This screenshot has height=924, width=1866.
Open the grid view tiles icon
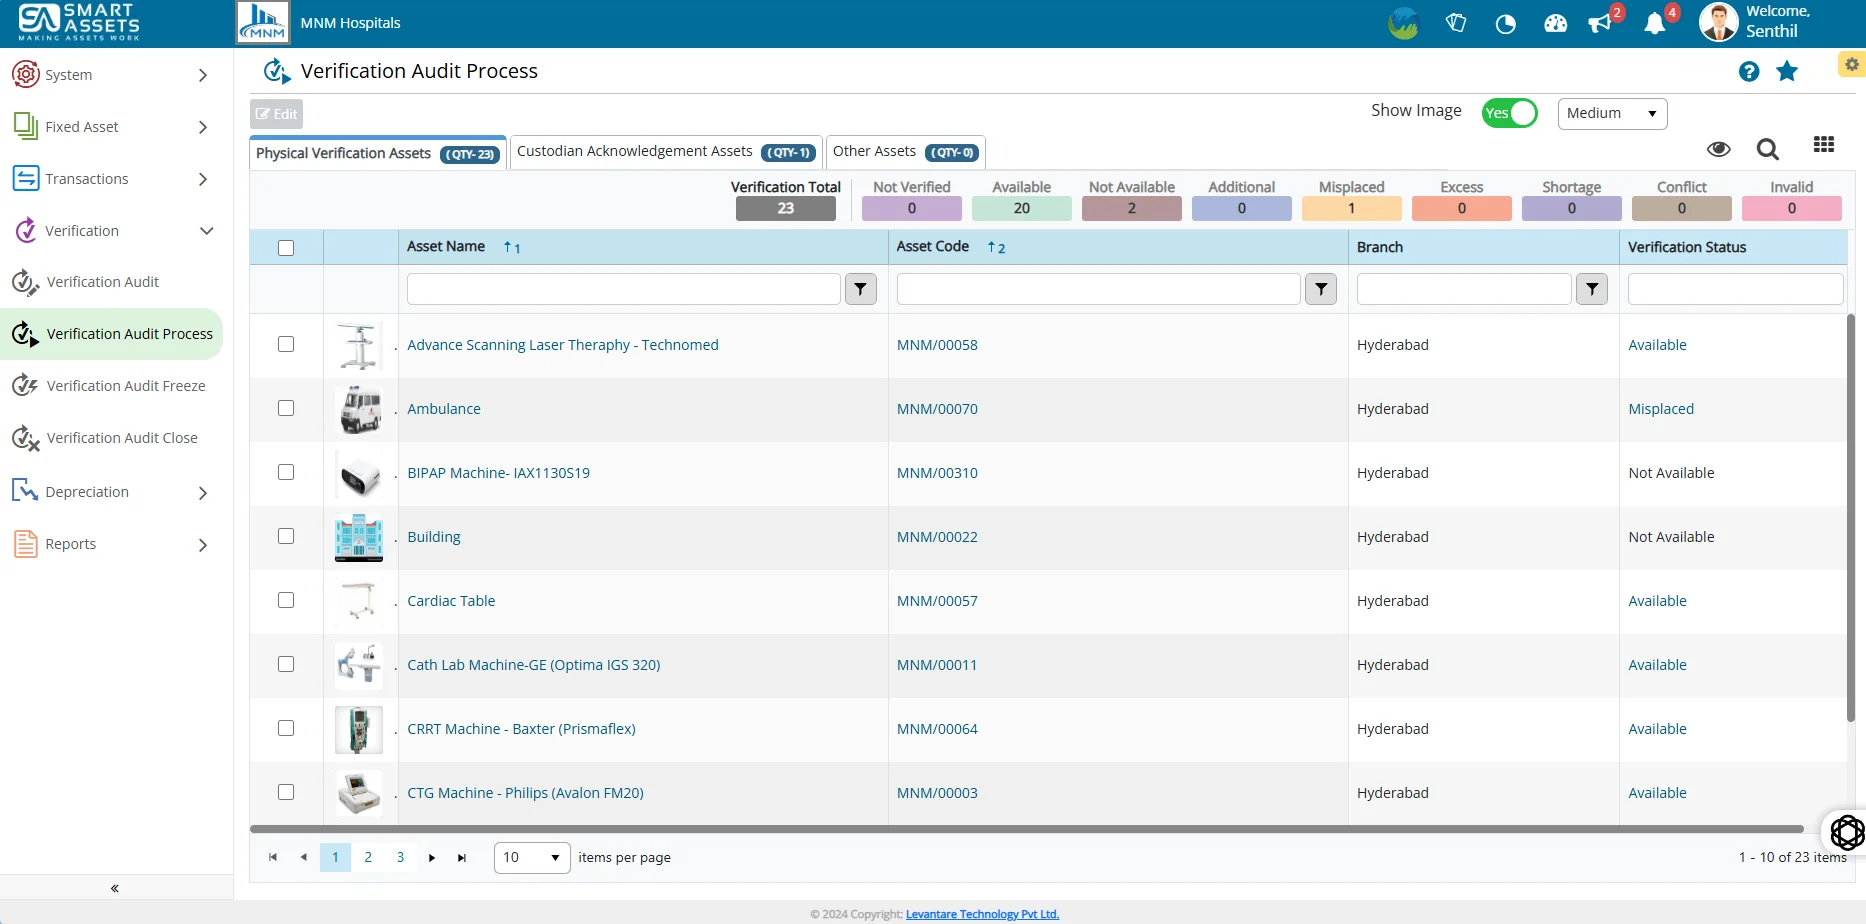pos(1824,145)
